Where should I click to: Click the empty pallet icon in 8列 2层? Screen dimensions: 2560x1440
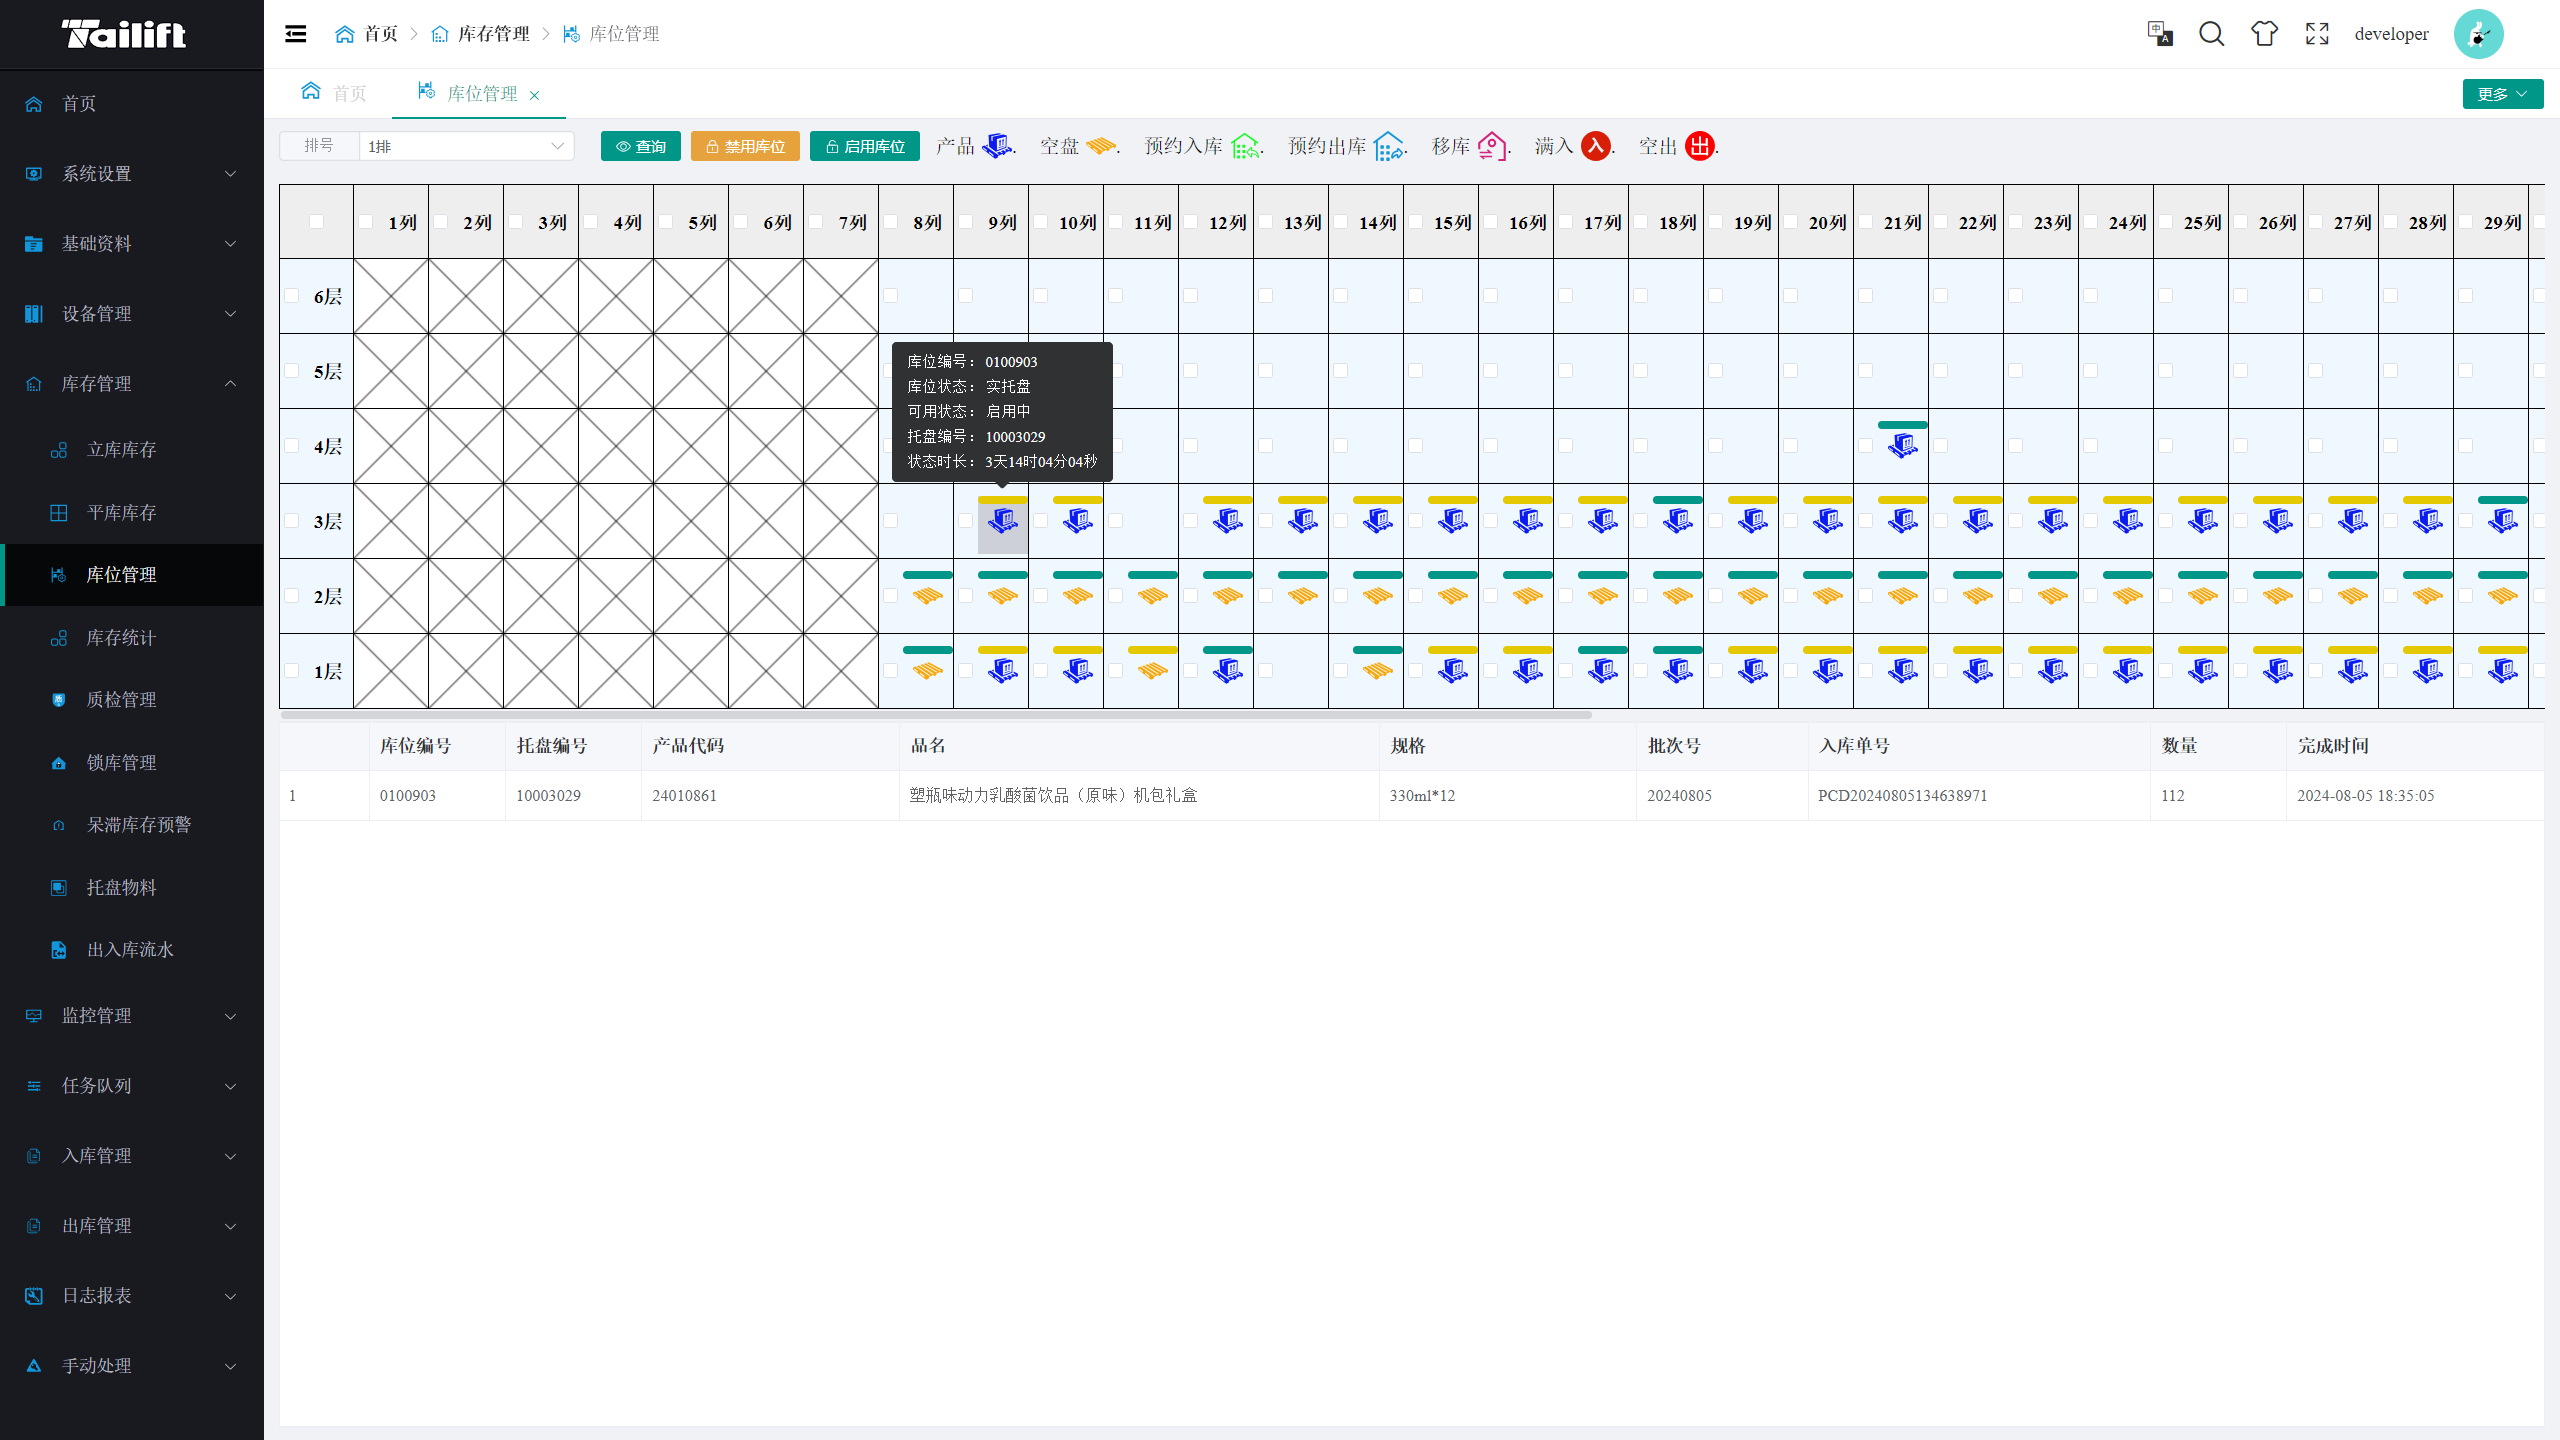click(927, 596)
